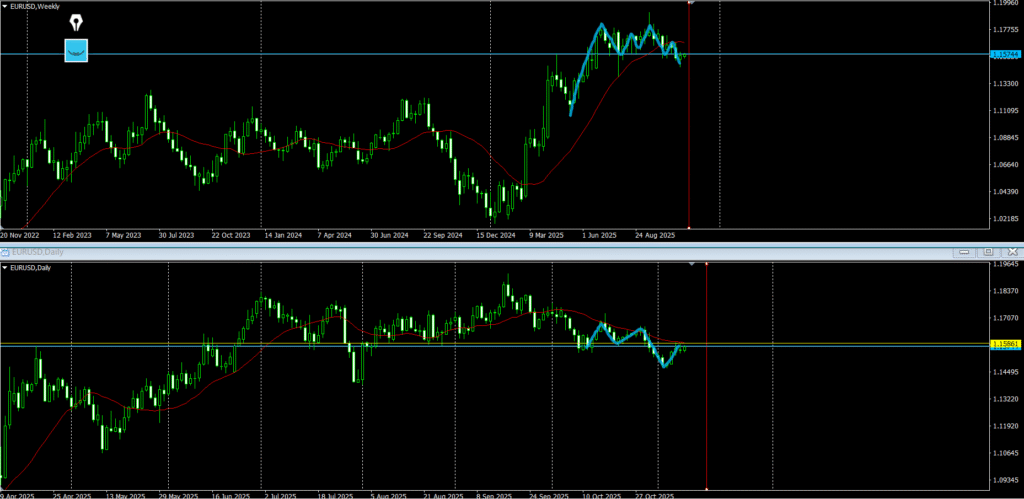1024x499 pixels.
Task: Select the 1.15744 price label on weekly chart
Action: pyautogui.click(x=1004, y=55)
